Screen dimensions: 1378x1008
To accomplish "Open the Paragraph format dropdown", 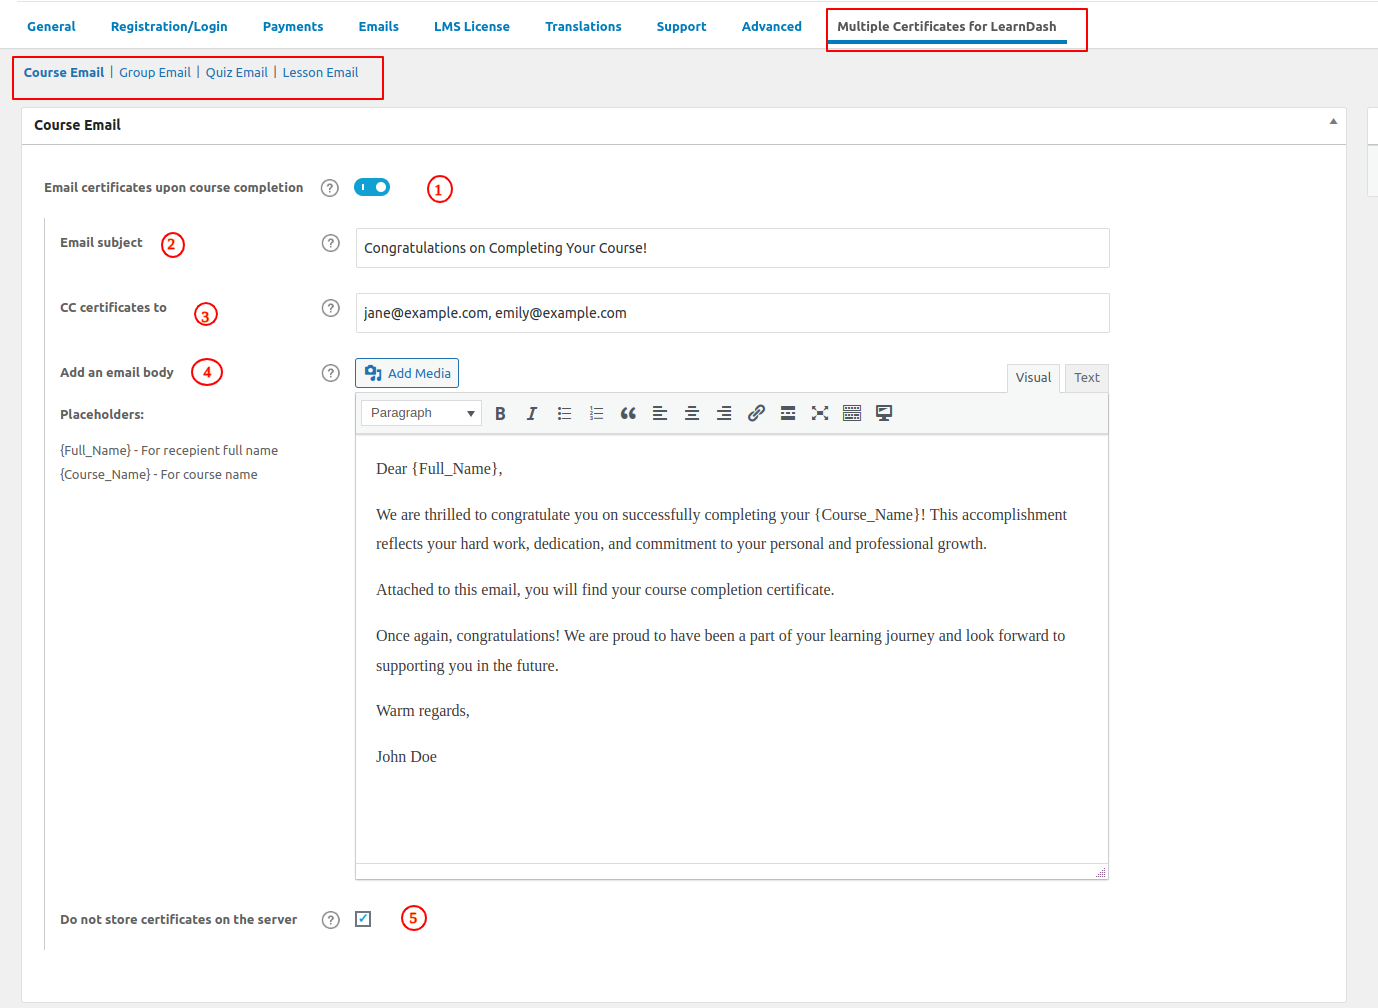I will [x=420, y=412].
